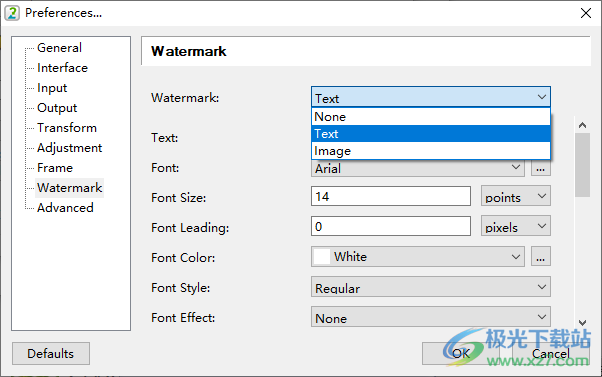
Task: Choose Text option in the Watermark list
Action: click(x=431, y=134)
